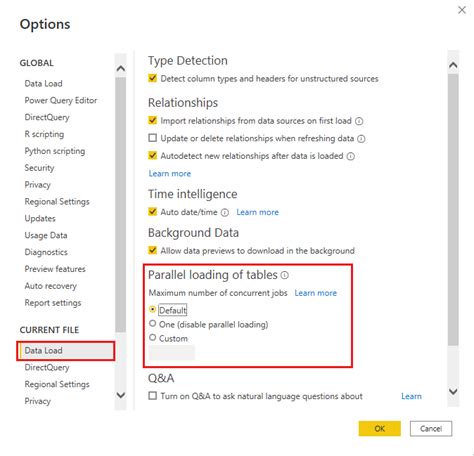
Task: Click main panel vertical scrollbar thumb
Action: (453, 210)
